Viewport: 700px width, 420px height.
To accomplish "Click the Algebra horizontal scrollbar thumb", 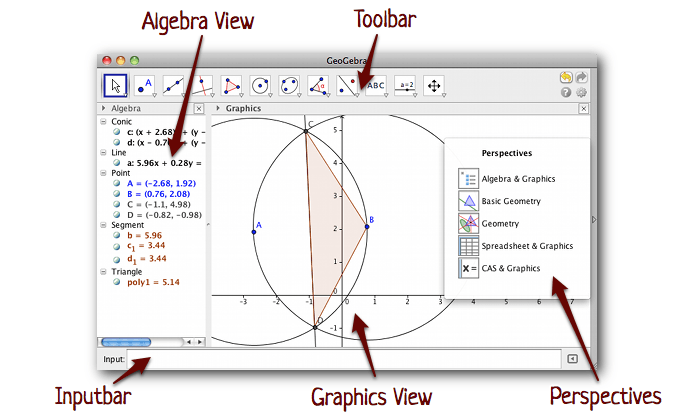I will click(x=126, y=342).
